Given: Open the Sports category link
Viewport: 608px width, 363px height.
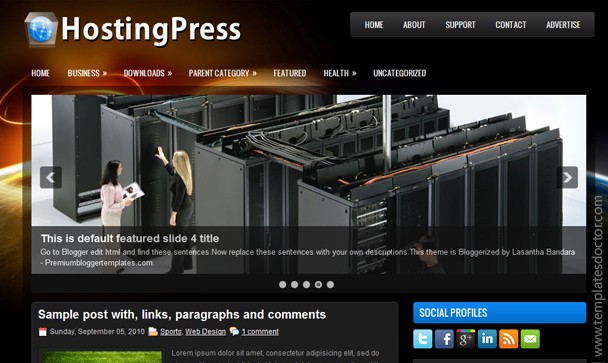Looking at the screenshot, I should coord(171,332).
